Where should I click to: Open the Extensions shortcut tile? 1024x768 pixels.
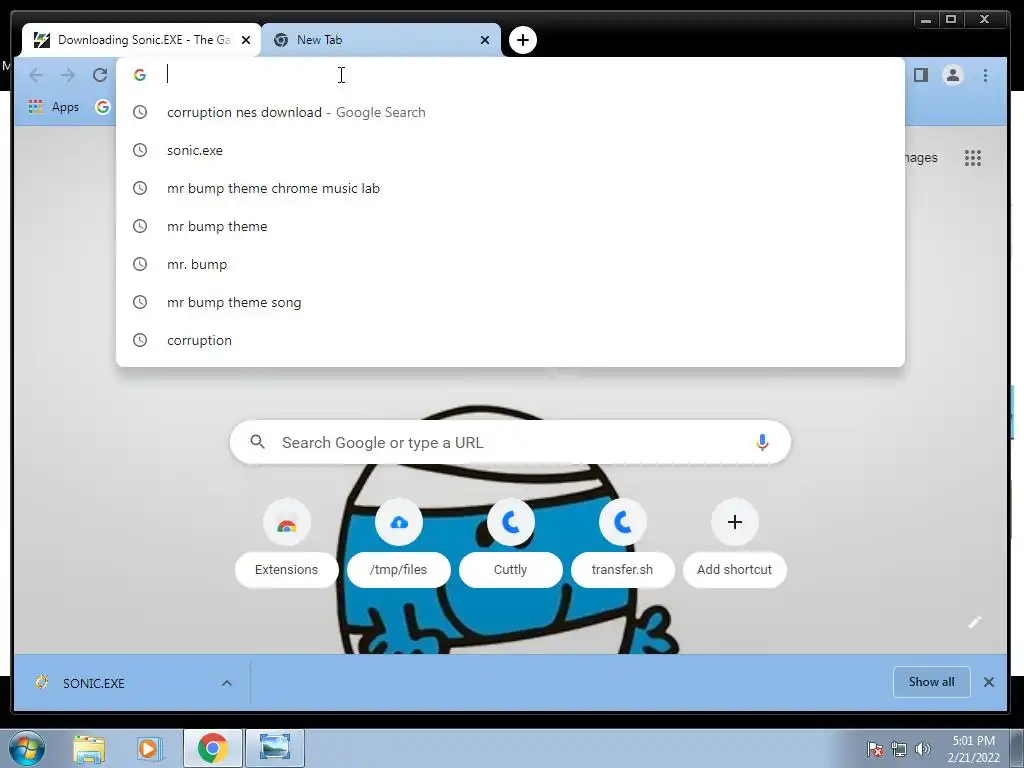tap(287, 544)
